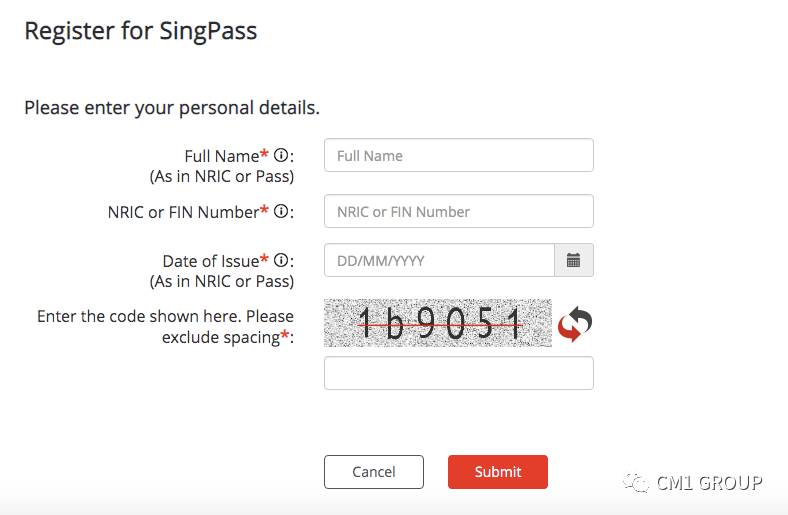
Task: Click 'Please enter your personal details' text
Action: pos(172,107)
